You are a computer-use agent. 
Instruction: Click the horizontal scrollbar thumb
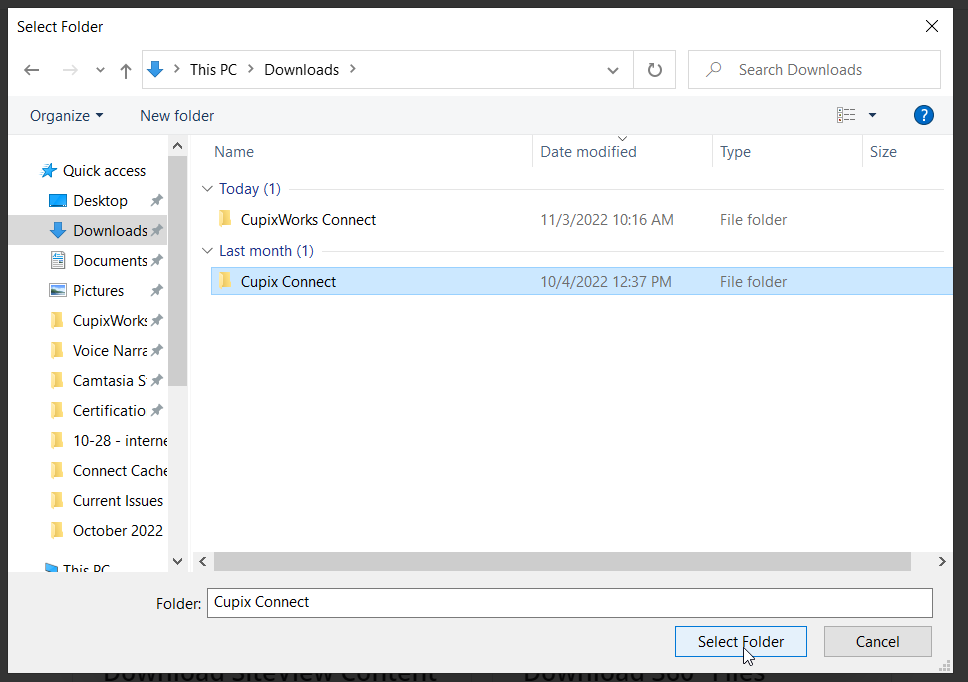(x=562, y=562)
